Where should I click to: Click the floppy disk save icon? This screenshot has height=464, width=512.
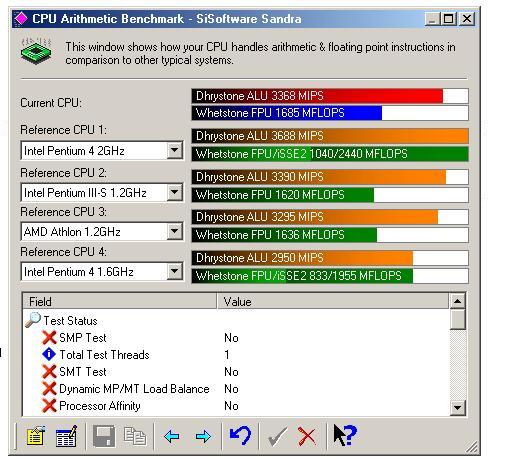pos(104,436)
